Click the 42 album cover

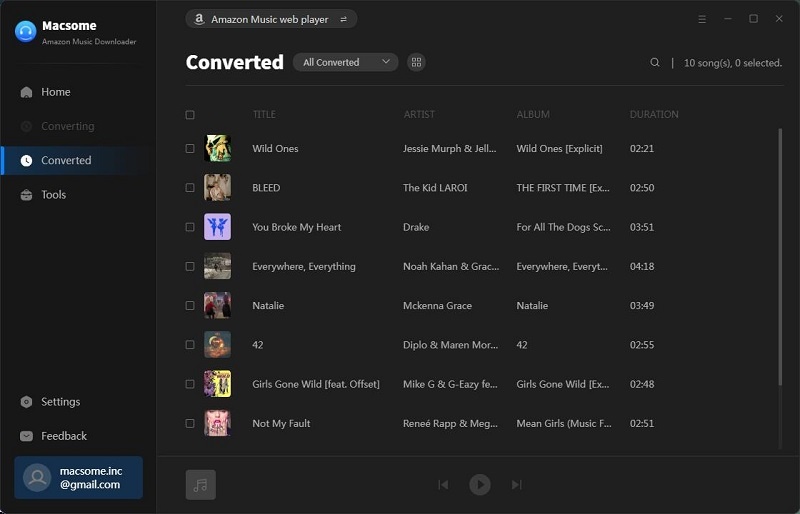(x=217, y=345)
